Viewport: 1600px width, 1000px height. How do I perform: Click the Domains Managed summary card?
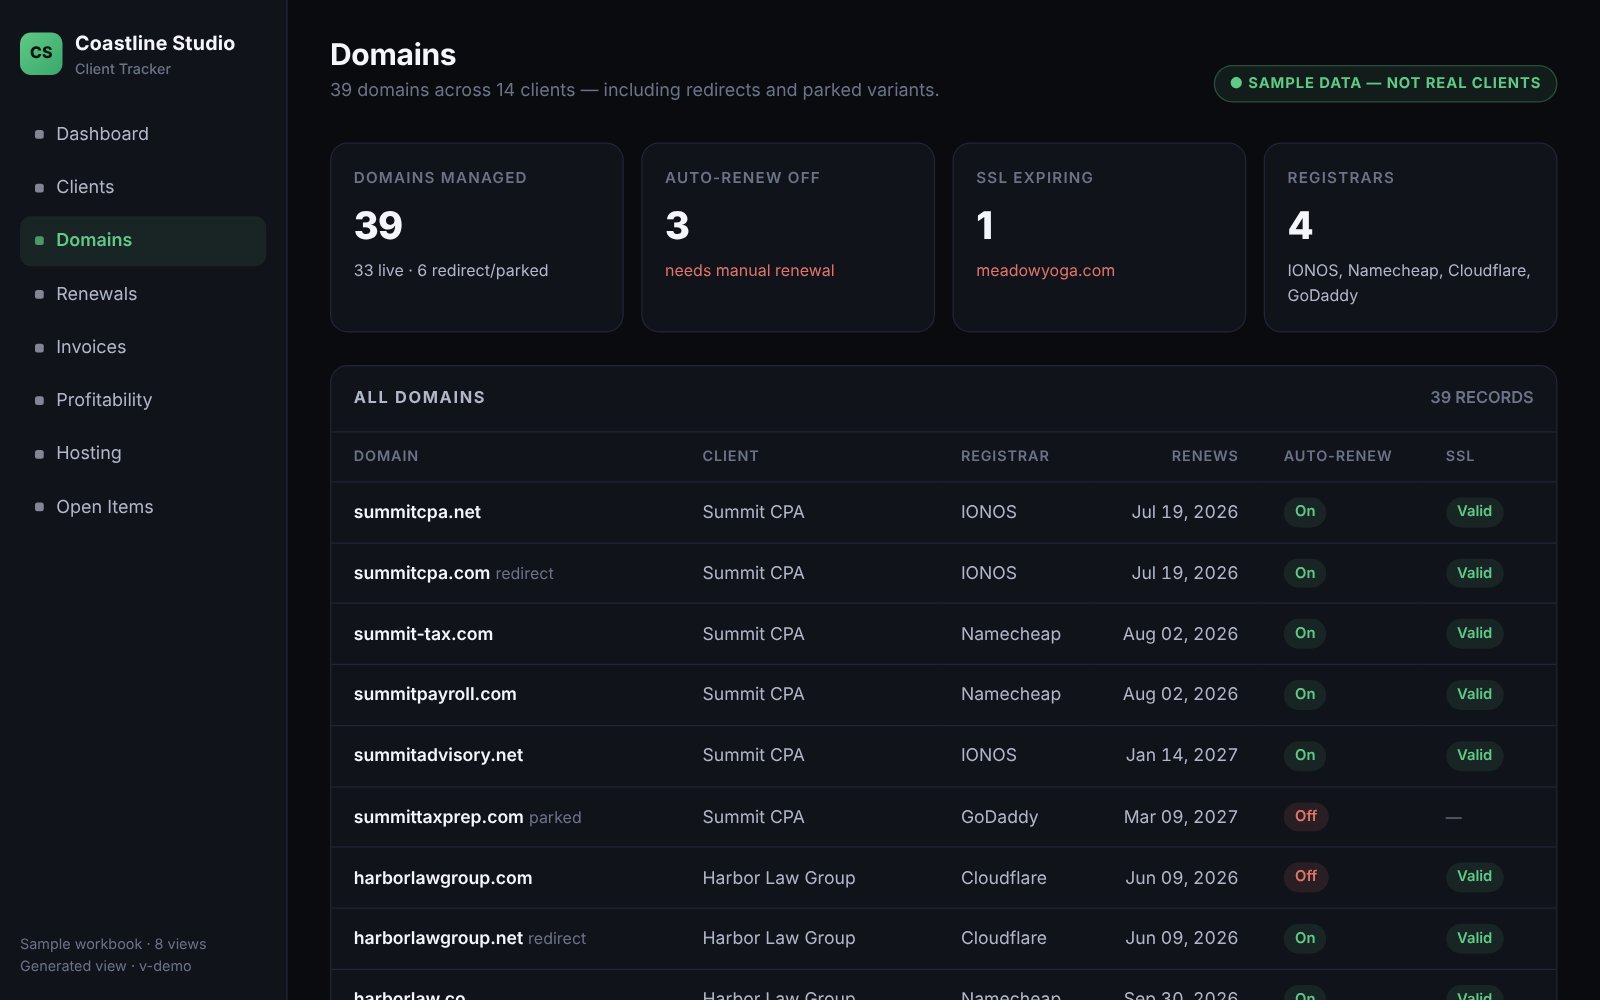[477, 237]
